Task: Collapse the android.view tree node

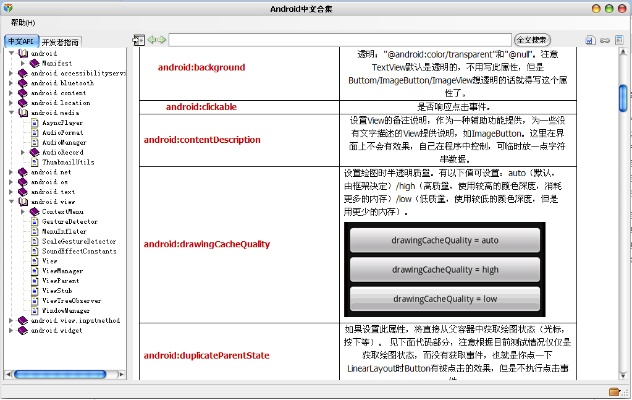Action: 10,202
